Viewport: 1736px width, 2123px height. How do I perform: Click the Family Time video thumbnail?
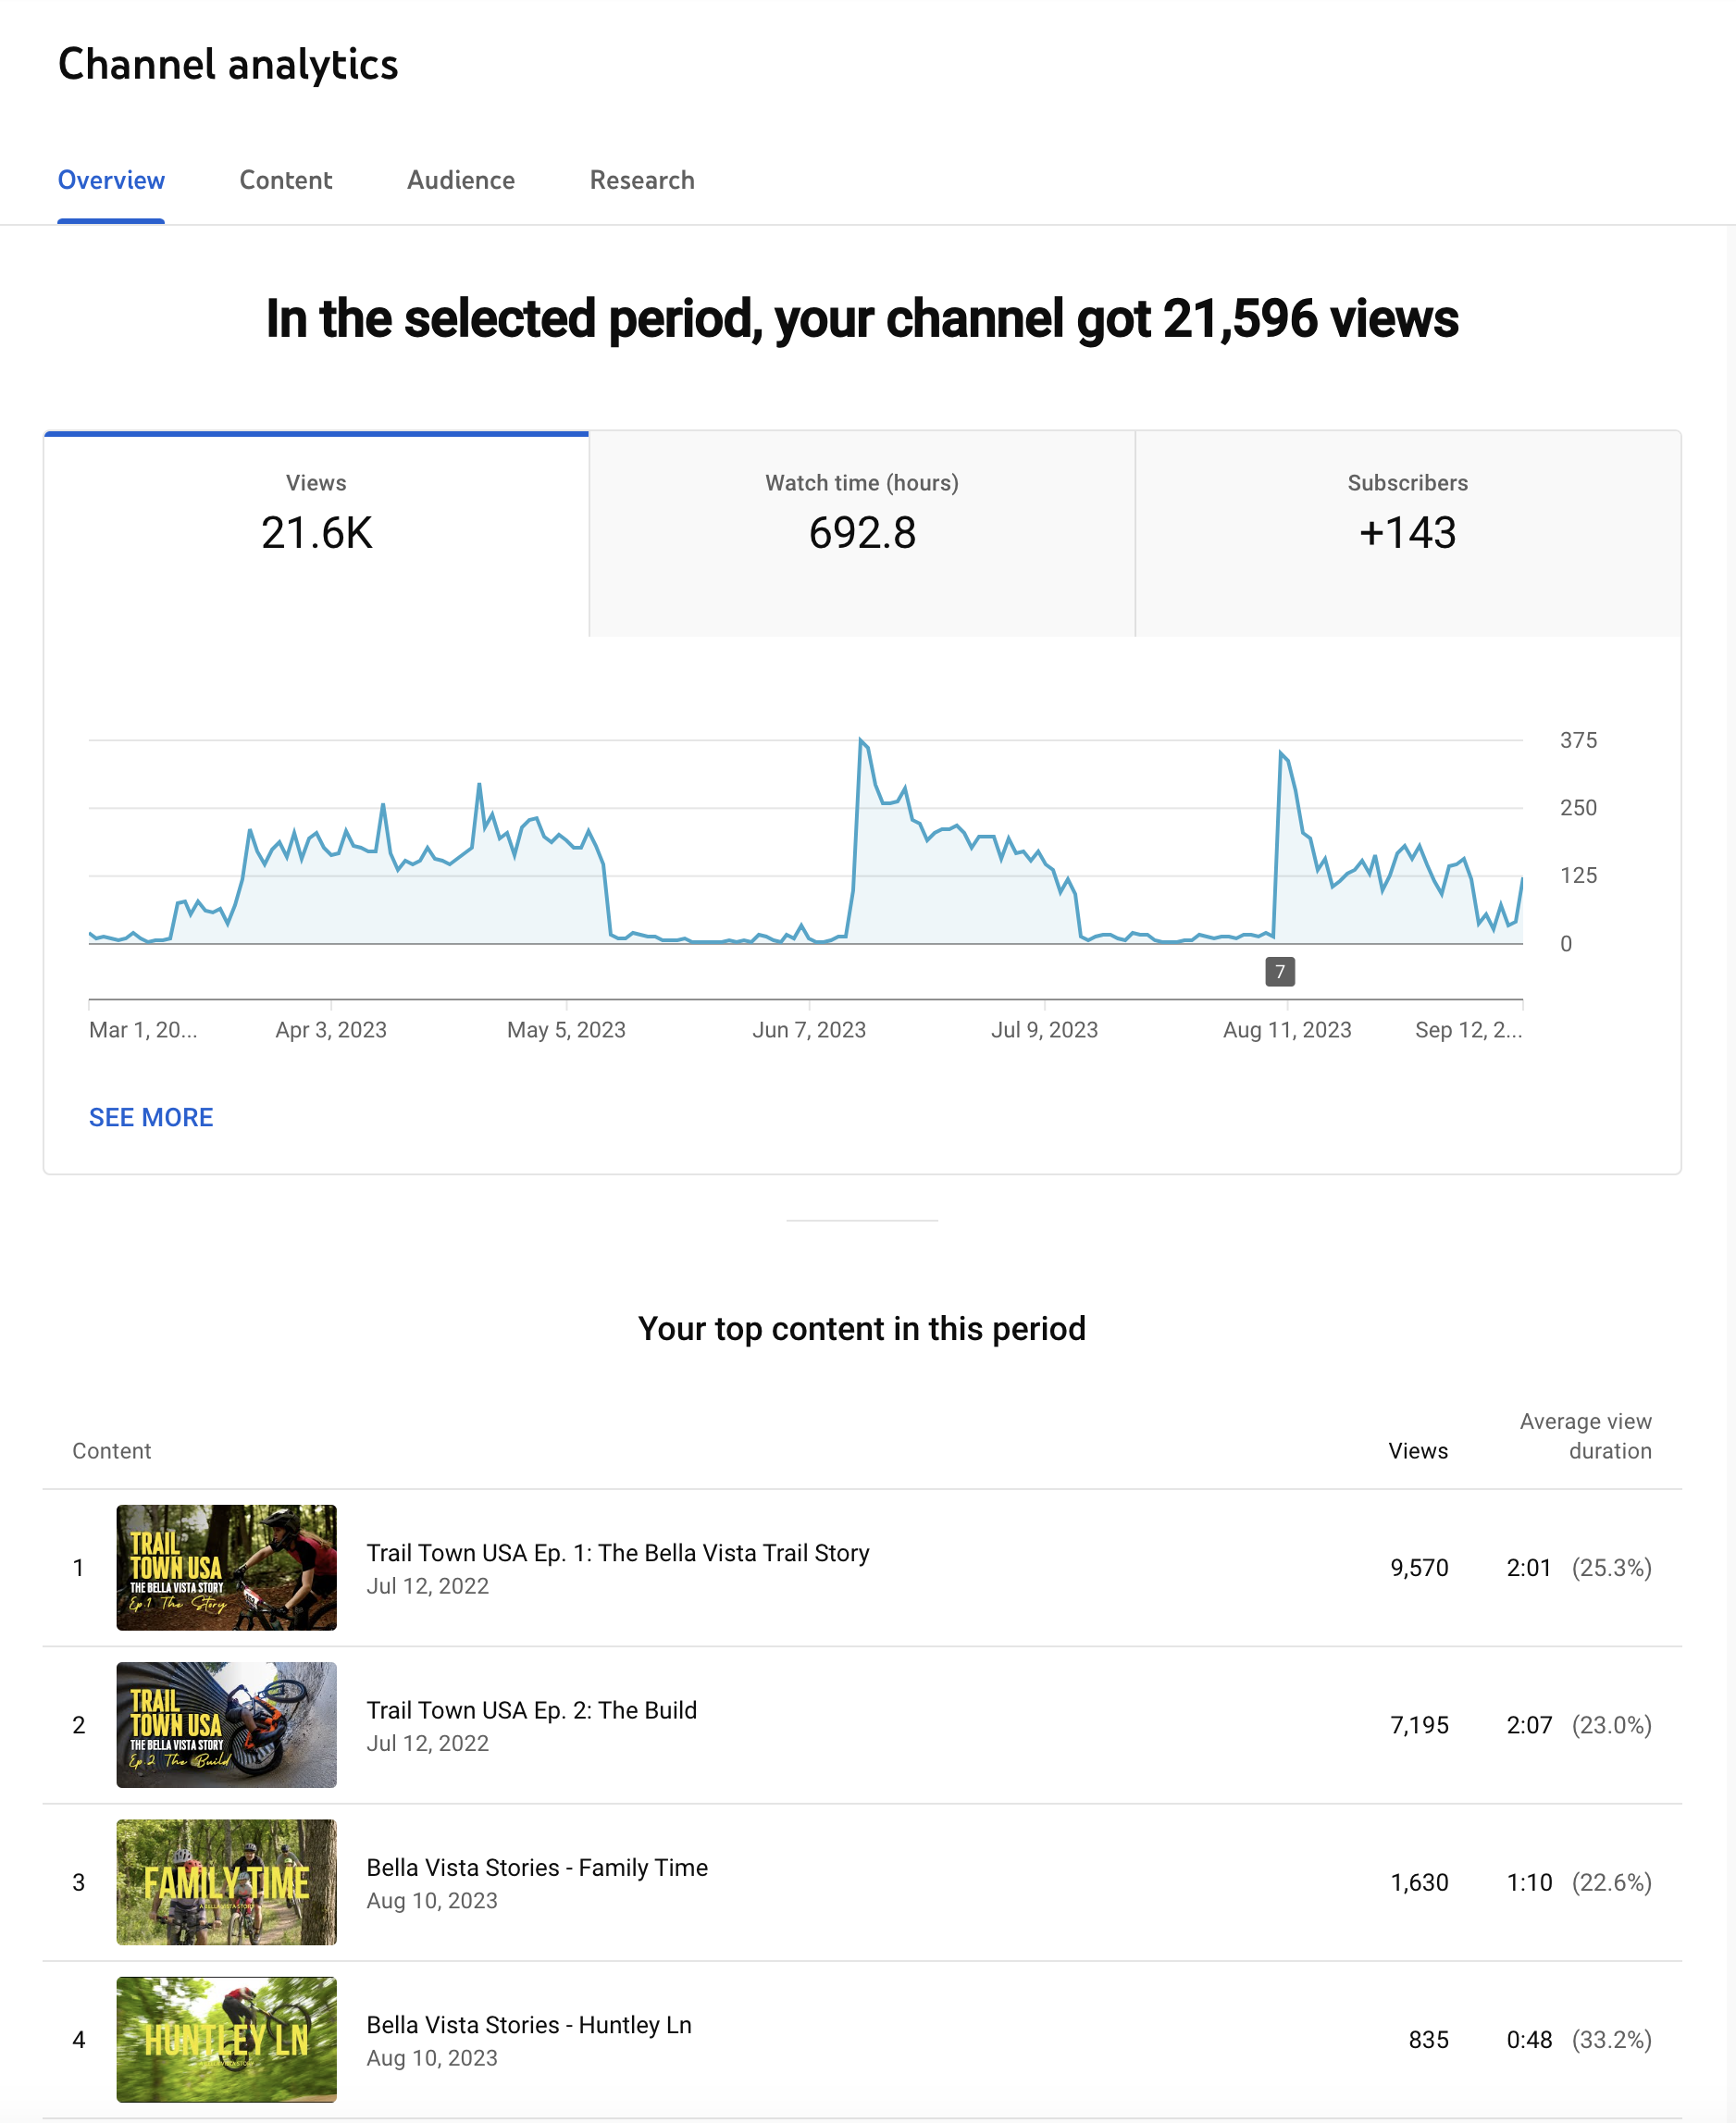click(226, 1881)
